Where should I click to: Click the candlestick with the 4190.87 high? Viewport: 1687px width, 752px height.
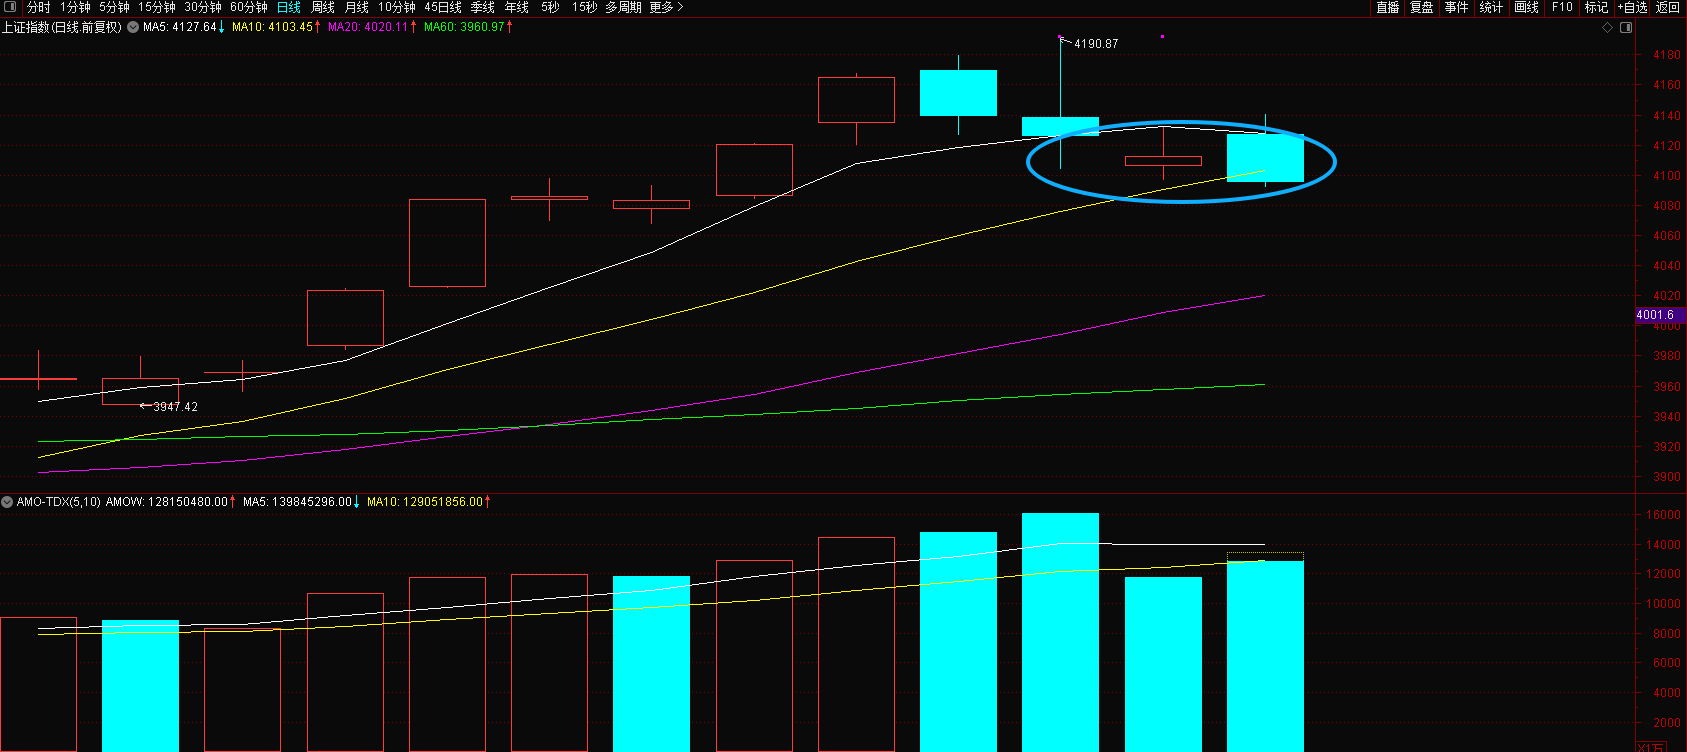pos(1060,126)
